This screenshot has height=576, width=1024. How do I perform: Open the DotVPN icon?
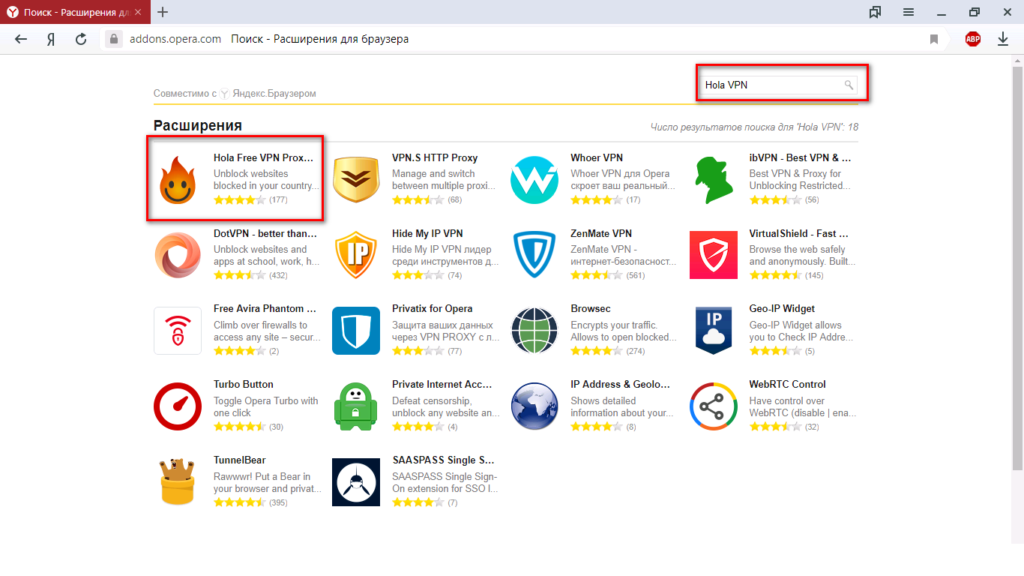(x=178, y=255)
